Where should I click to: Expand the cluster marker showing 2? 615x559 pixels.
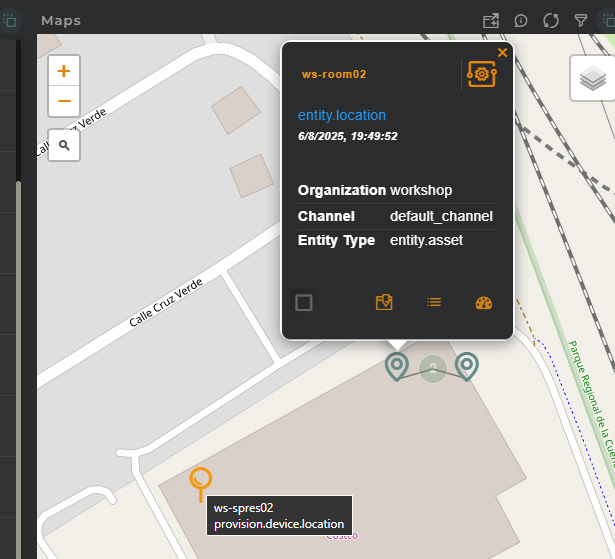tap(432, 369)
